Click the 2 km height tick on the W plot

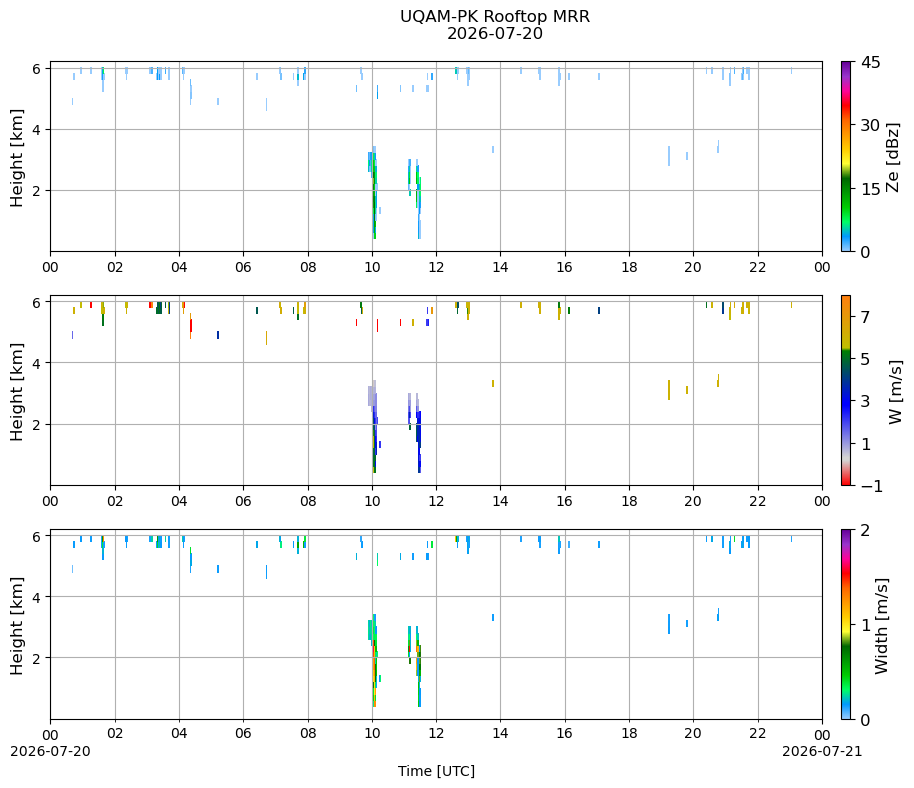click(36, 424)
